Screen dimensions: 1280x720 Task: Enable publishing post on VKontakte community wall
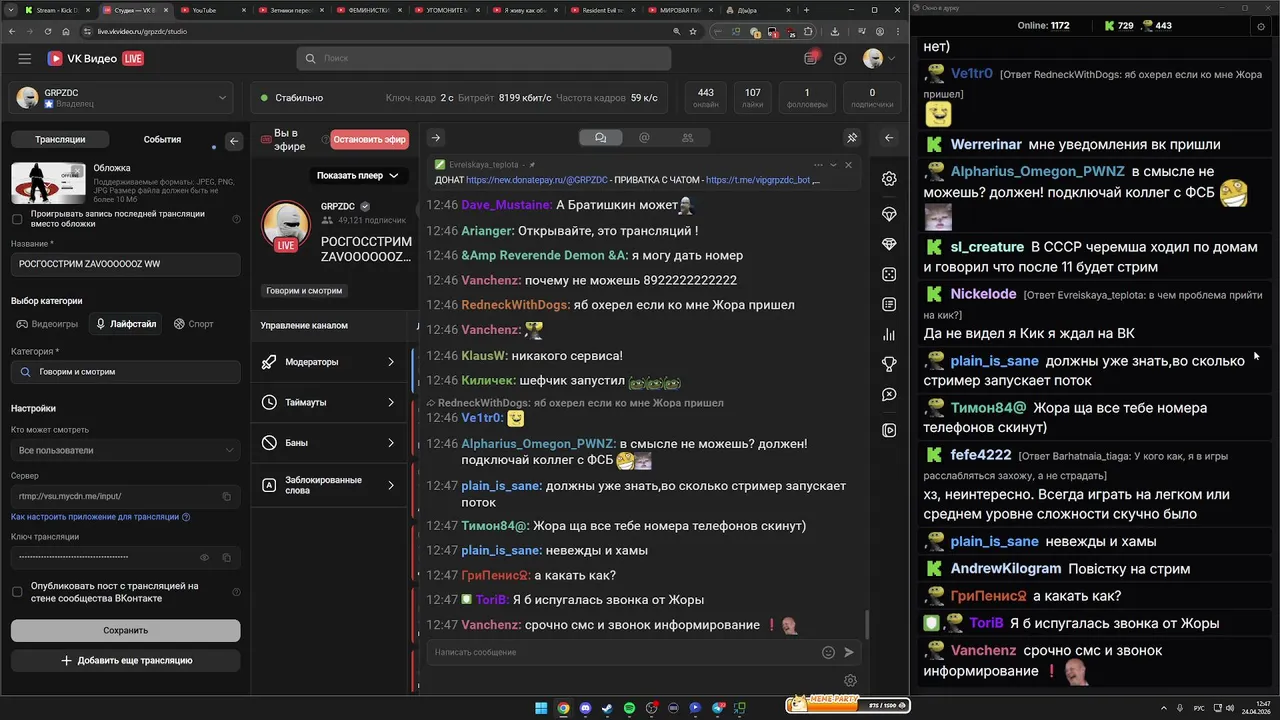click(17, 592)
